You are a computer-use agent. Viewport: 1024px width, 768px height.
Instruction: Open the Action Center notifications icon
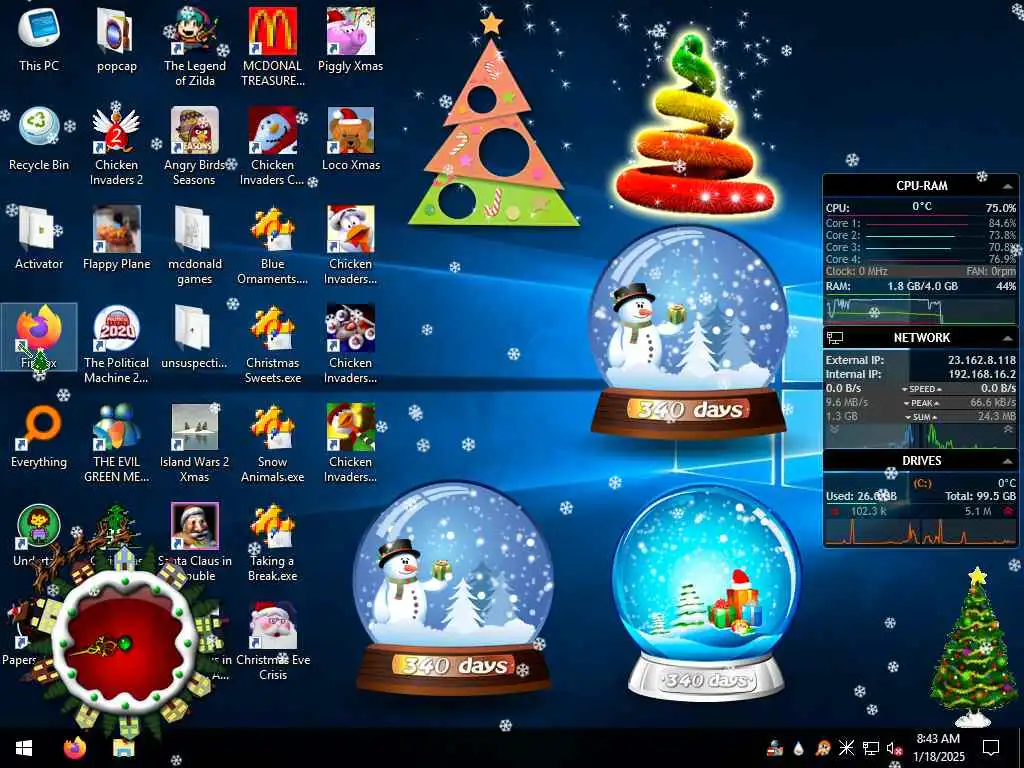click(x=991, y=748)
